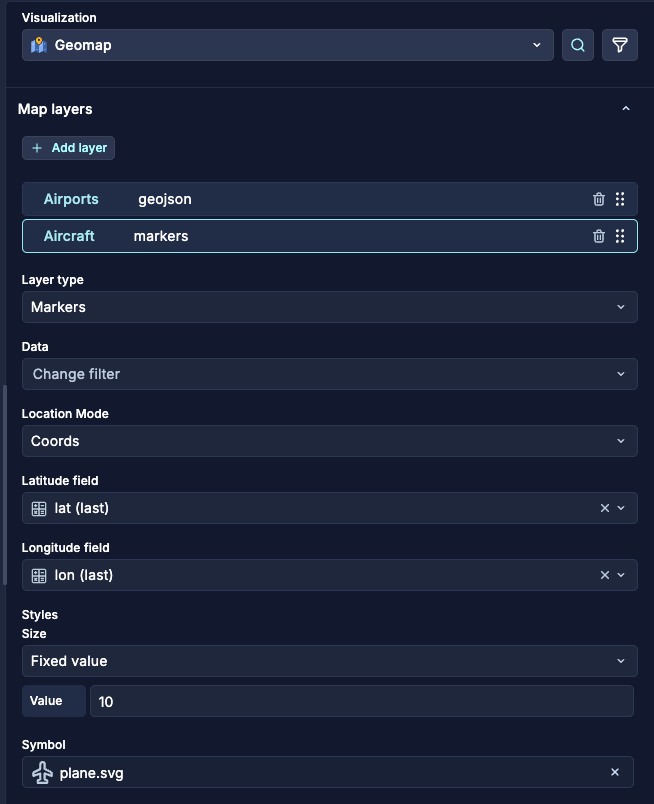This screenshot has height=804, width=654.
Task: Clear the Latitude field selection
Action: click(604, 508)
